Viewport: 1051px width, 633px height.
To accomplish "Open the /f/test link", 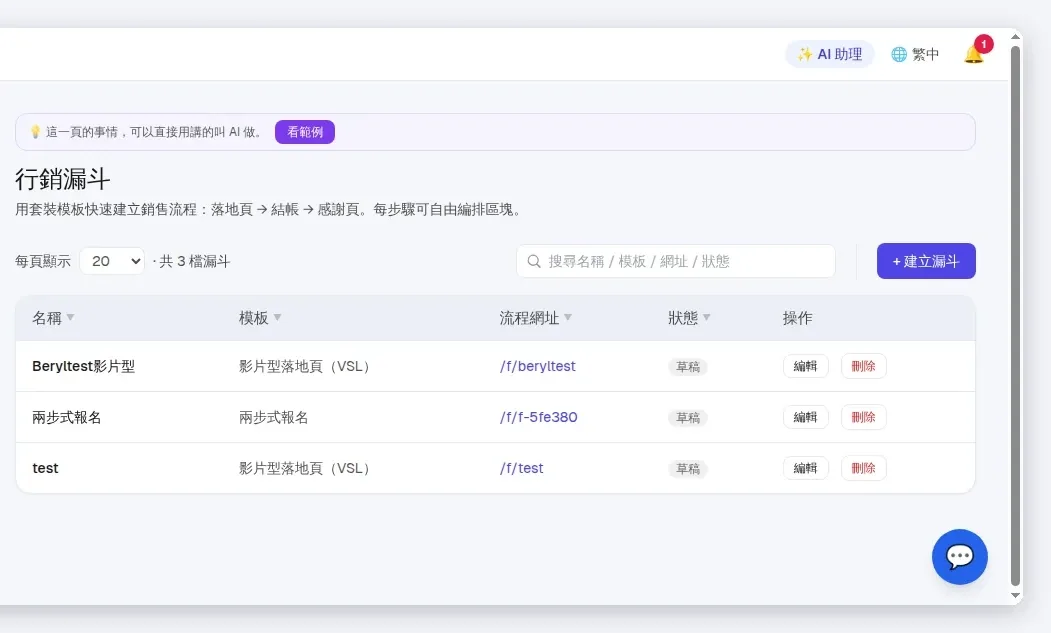I will pos(521,468).
